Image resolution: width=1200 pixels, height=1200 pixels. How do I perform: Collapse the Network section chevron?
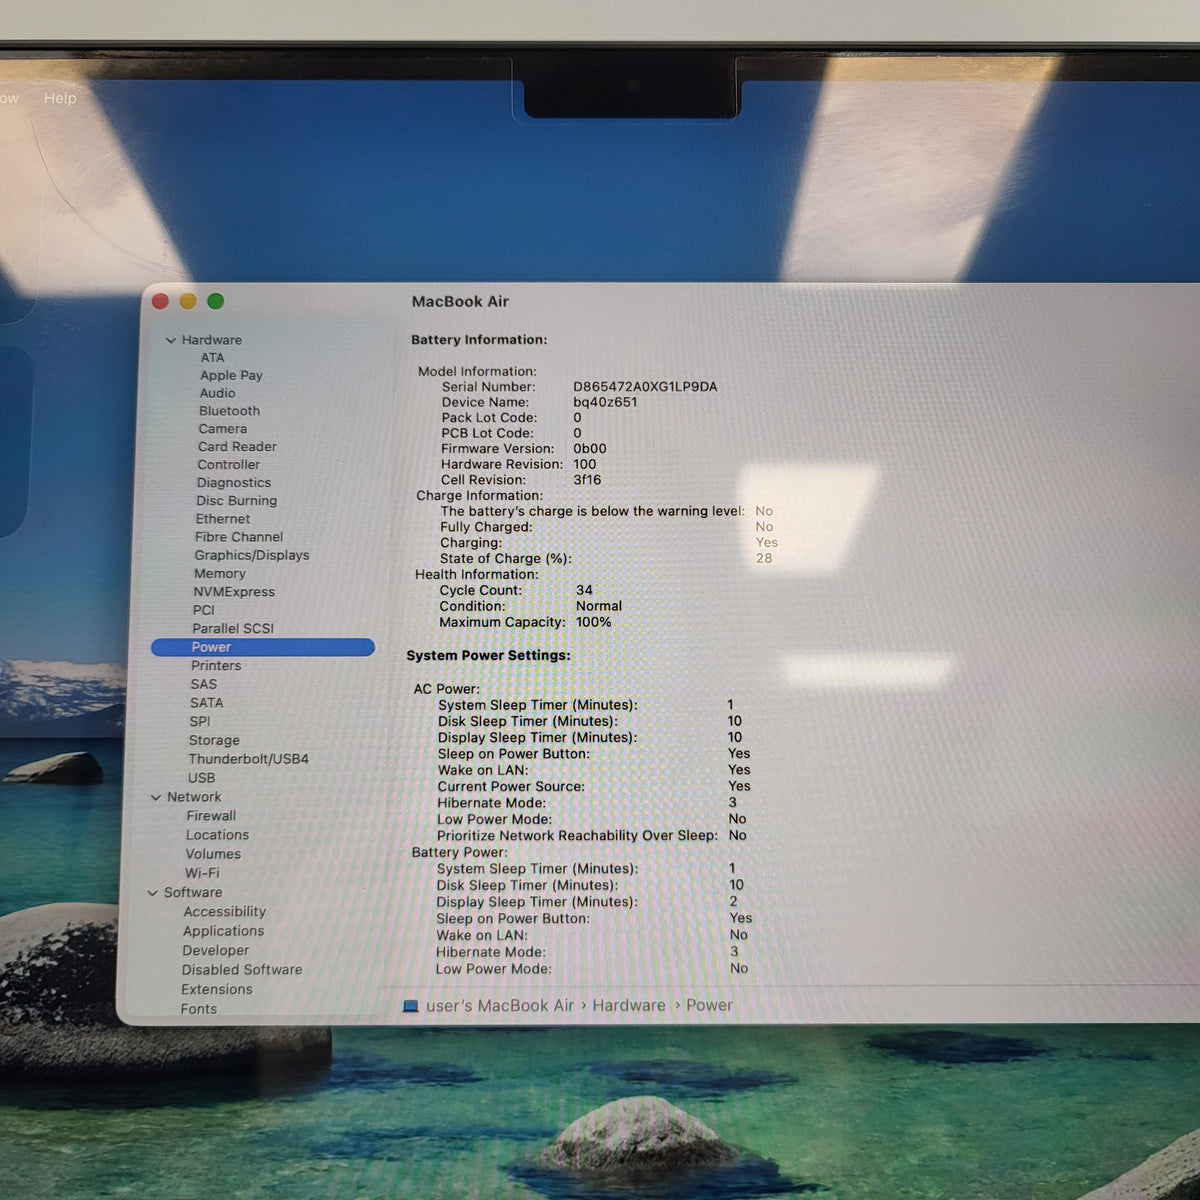pos(156,797)
